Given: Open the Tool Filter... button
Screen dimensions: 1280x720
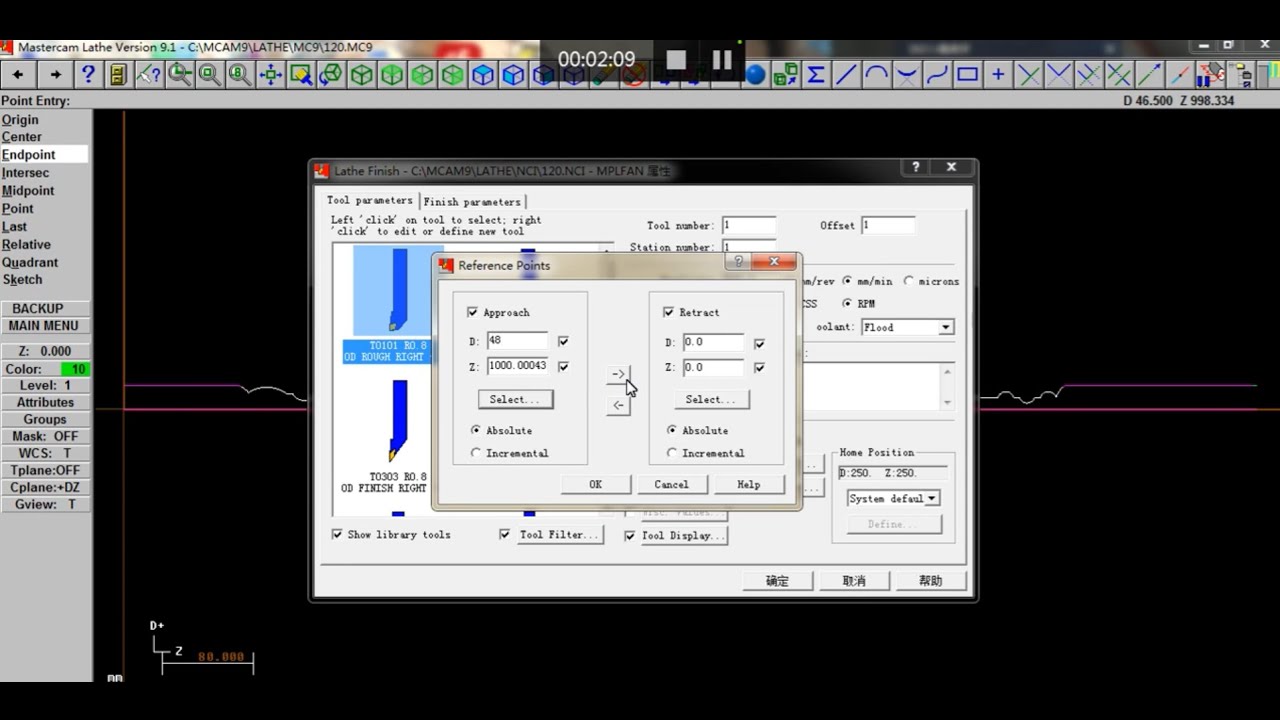Looking at the screenshot, I should (x=559, y=535).
